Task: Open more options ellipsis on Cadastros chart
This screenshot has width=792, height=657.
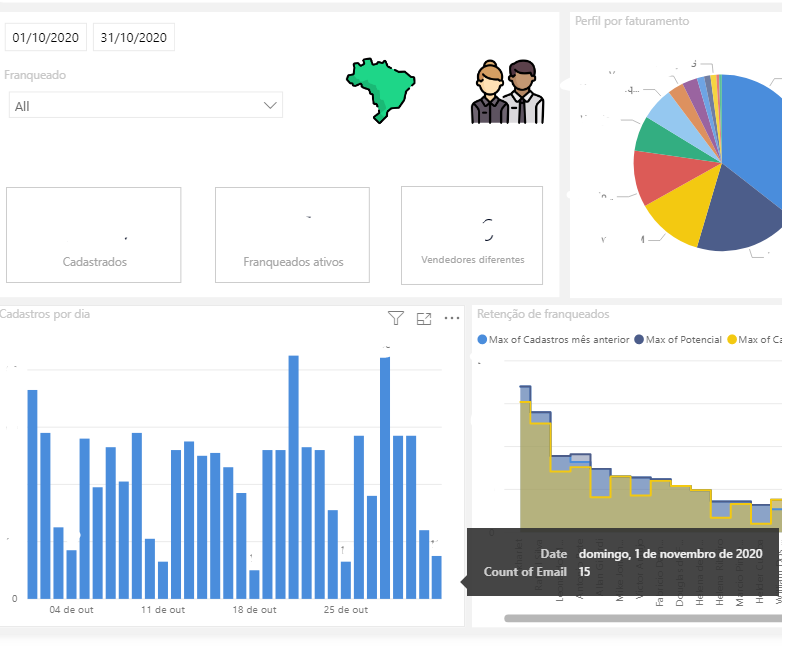Action: tap(452, 318)
